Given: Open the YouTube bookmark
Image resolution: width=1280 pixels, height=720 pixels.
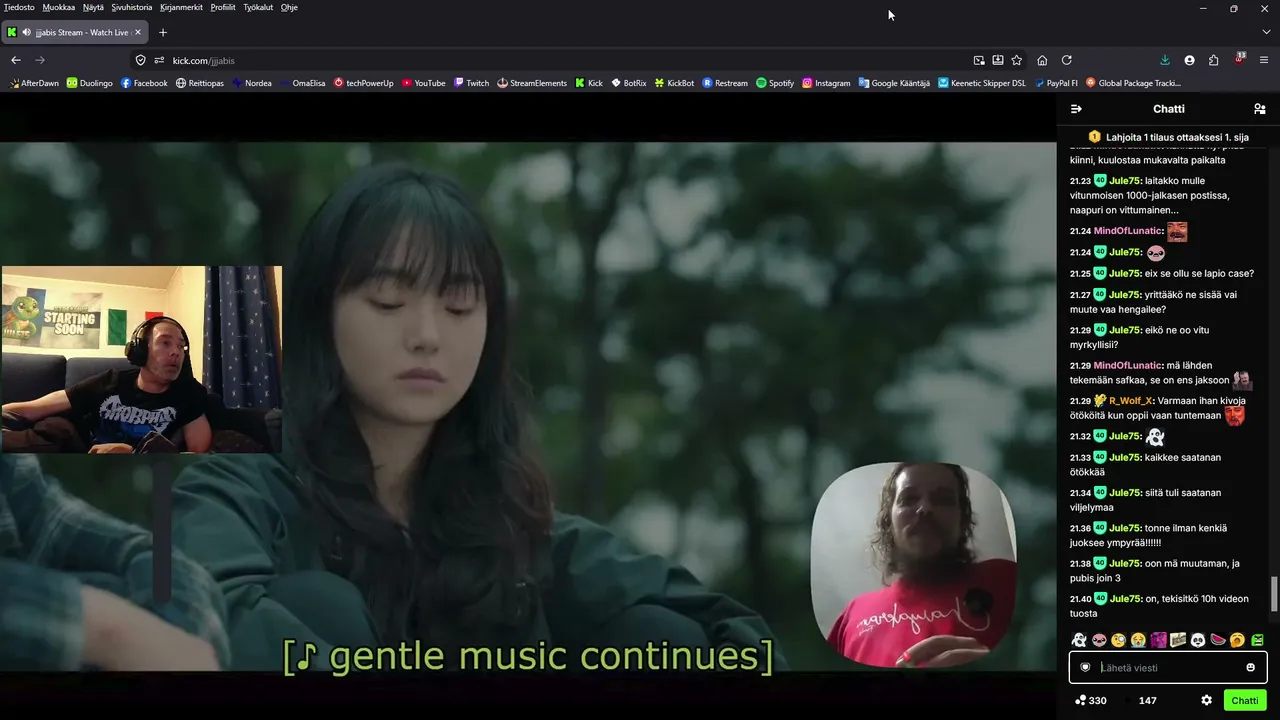Looking at the screenshot, I should click(423, 83).
